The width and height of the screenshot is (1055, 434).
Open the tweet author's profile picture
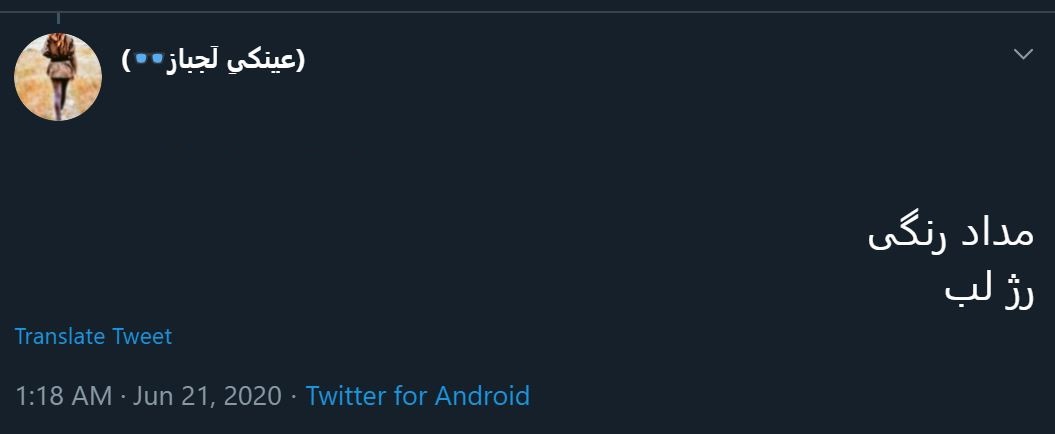[x=58, y=77]
